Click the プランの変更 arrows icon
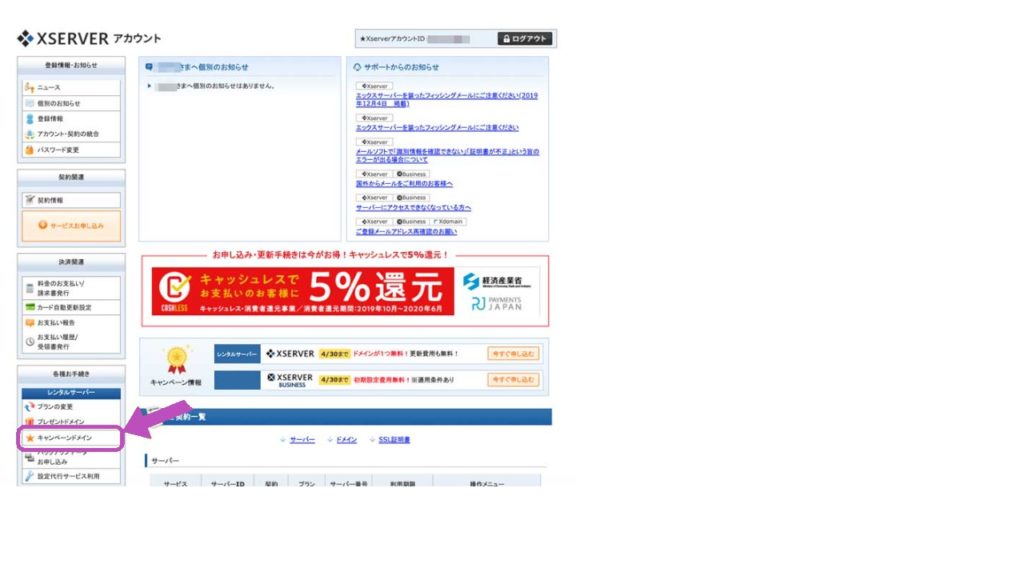Viewport: 1024px width, 576px height. click(29, 406)
